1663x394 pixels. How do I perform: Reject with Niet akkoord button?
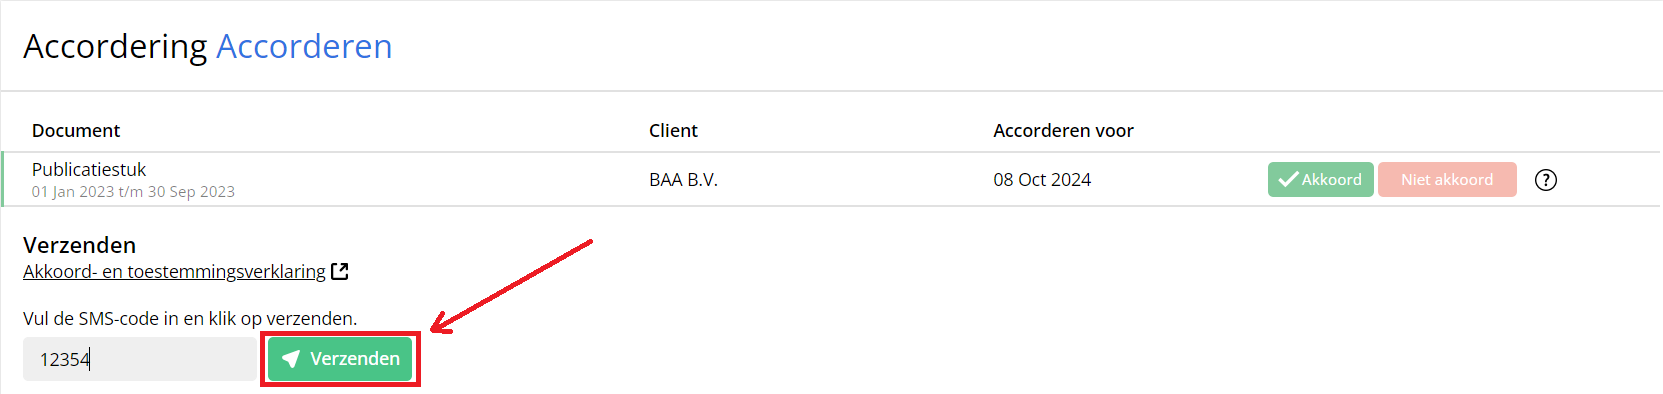pyautogui.click(x=1447, y=180)
